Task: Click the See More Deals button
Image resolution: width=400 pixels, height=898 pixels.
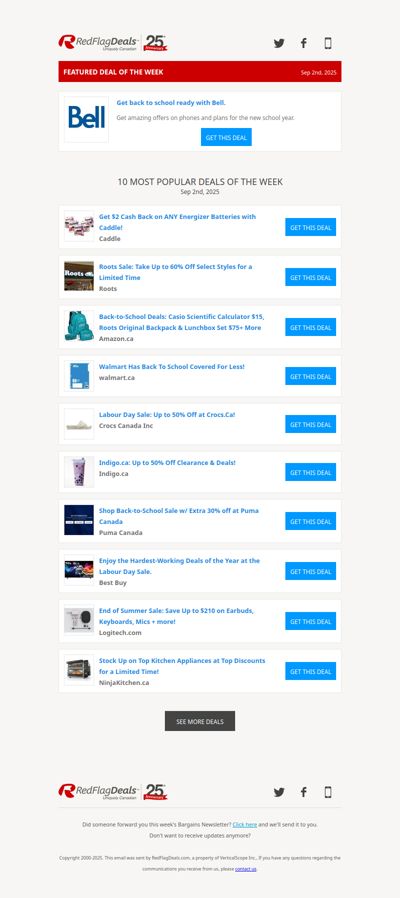Action: click(200, 721)
